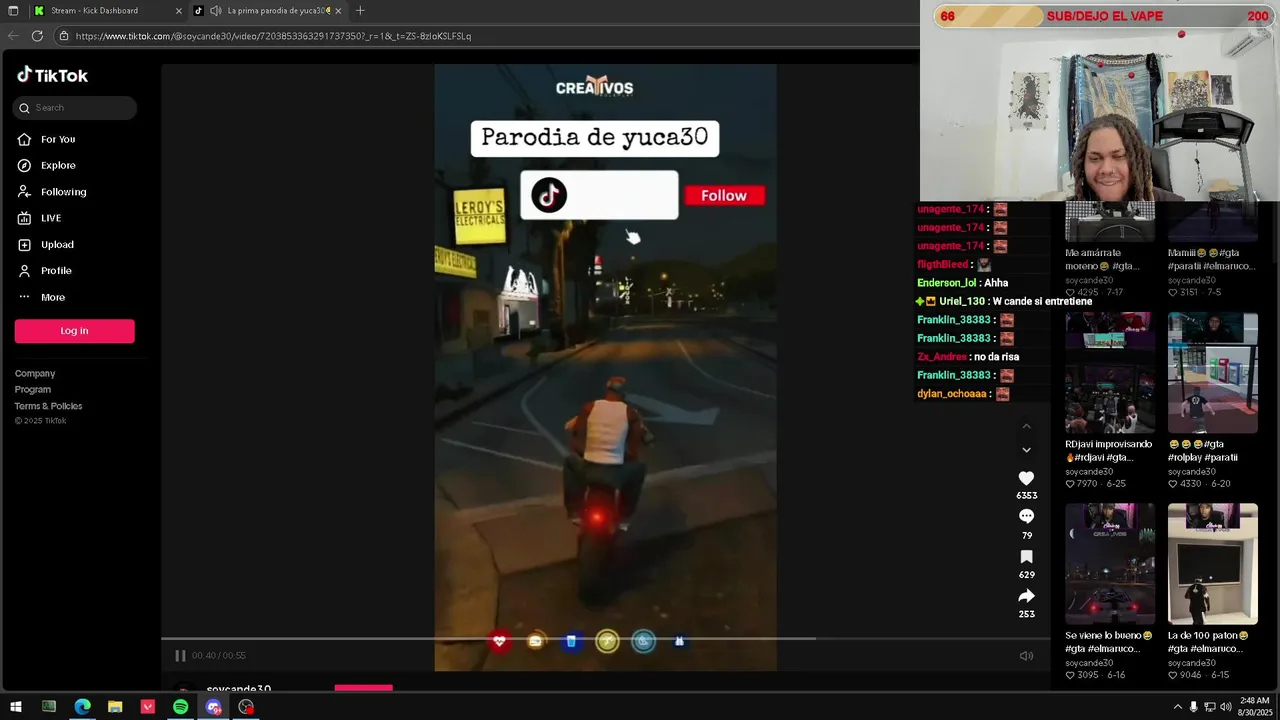The image size is (1280, 720).
Task: Seek on the video progress bar
Action: click(606, 638)
